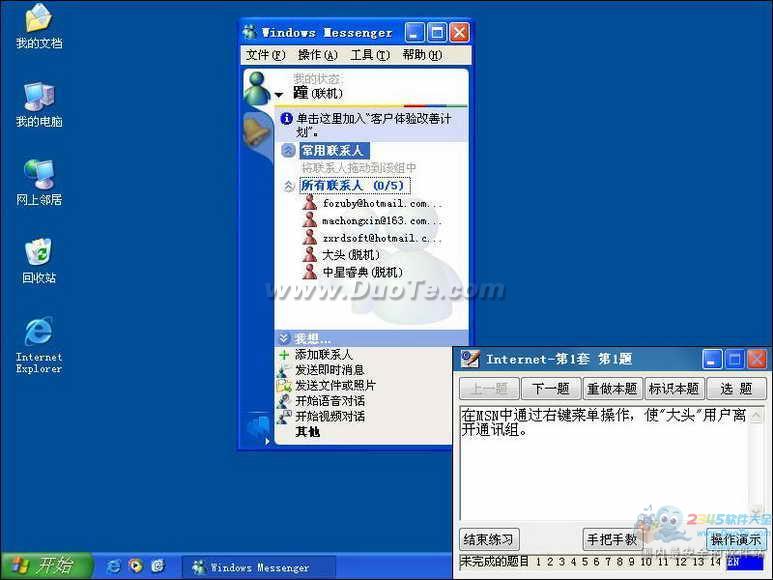Open the 工具(T) menu
773x580 pixels.
(370, 55)
